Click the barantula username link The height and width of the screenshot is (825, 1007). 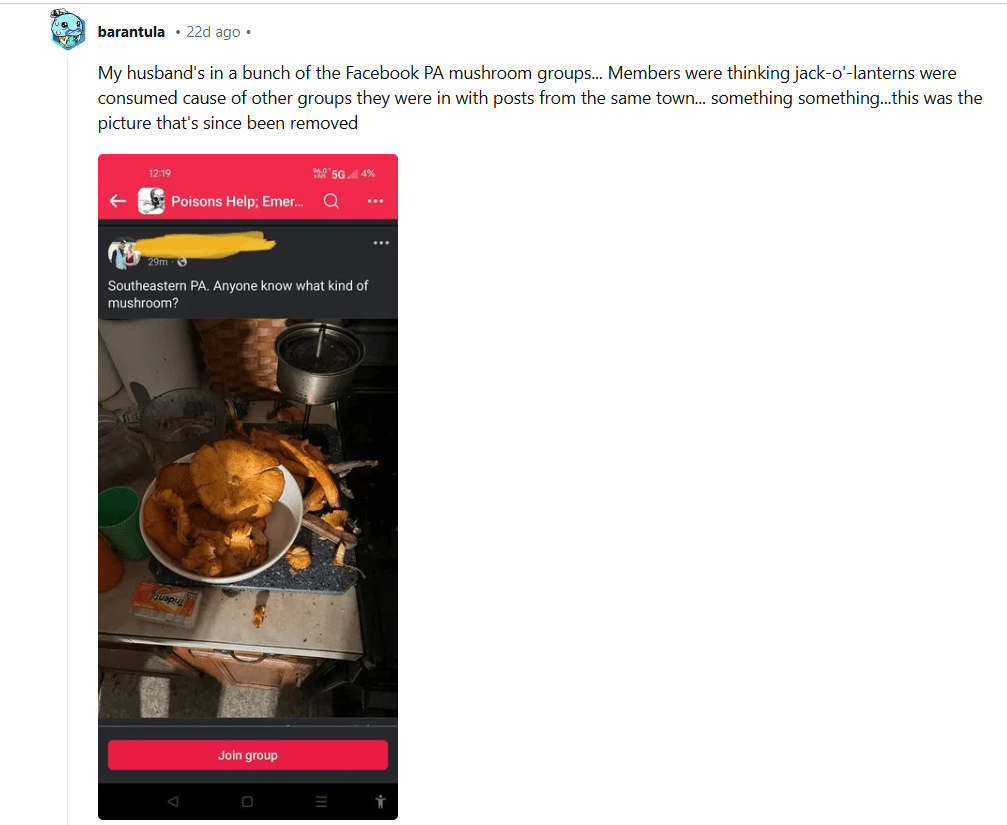coord(131,32)
